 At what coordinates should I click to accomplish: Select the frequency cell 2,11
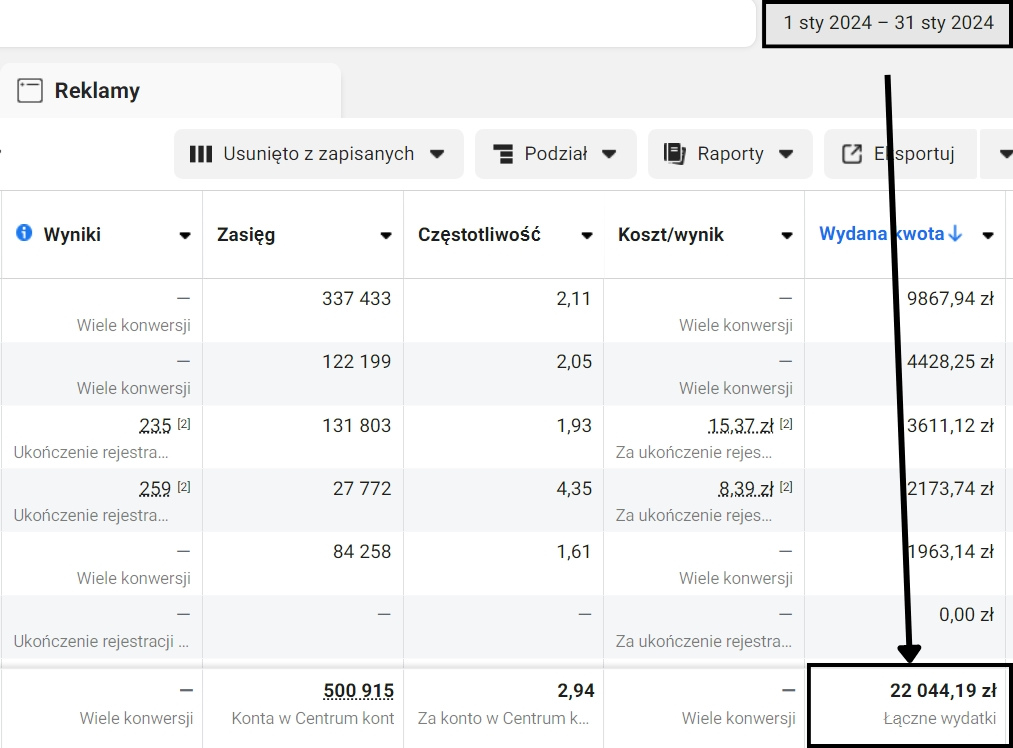pos(574,299)
